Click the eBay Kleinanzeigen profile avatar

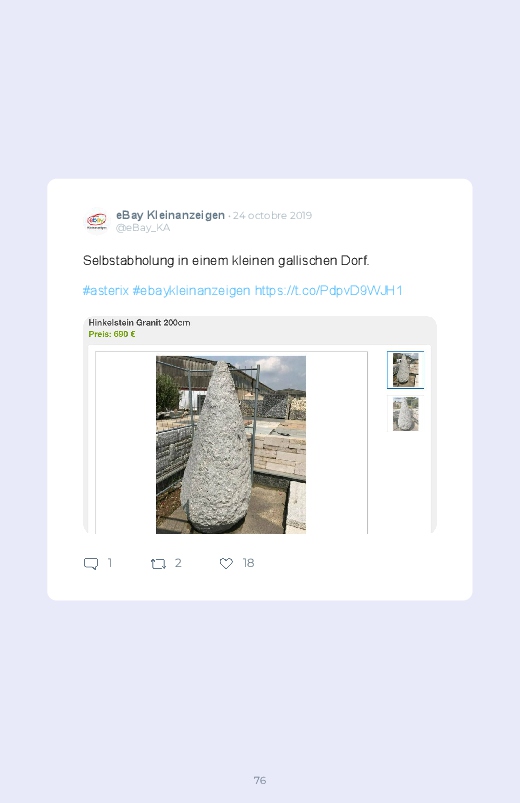(x=96, y=221)
